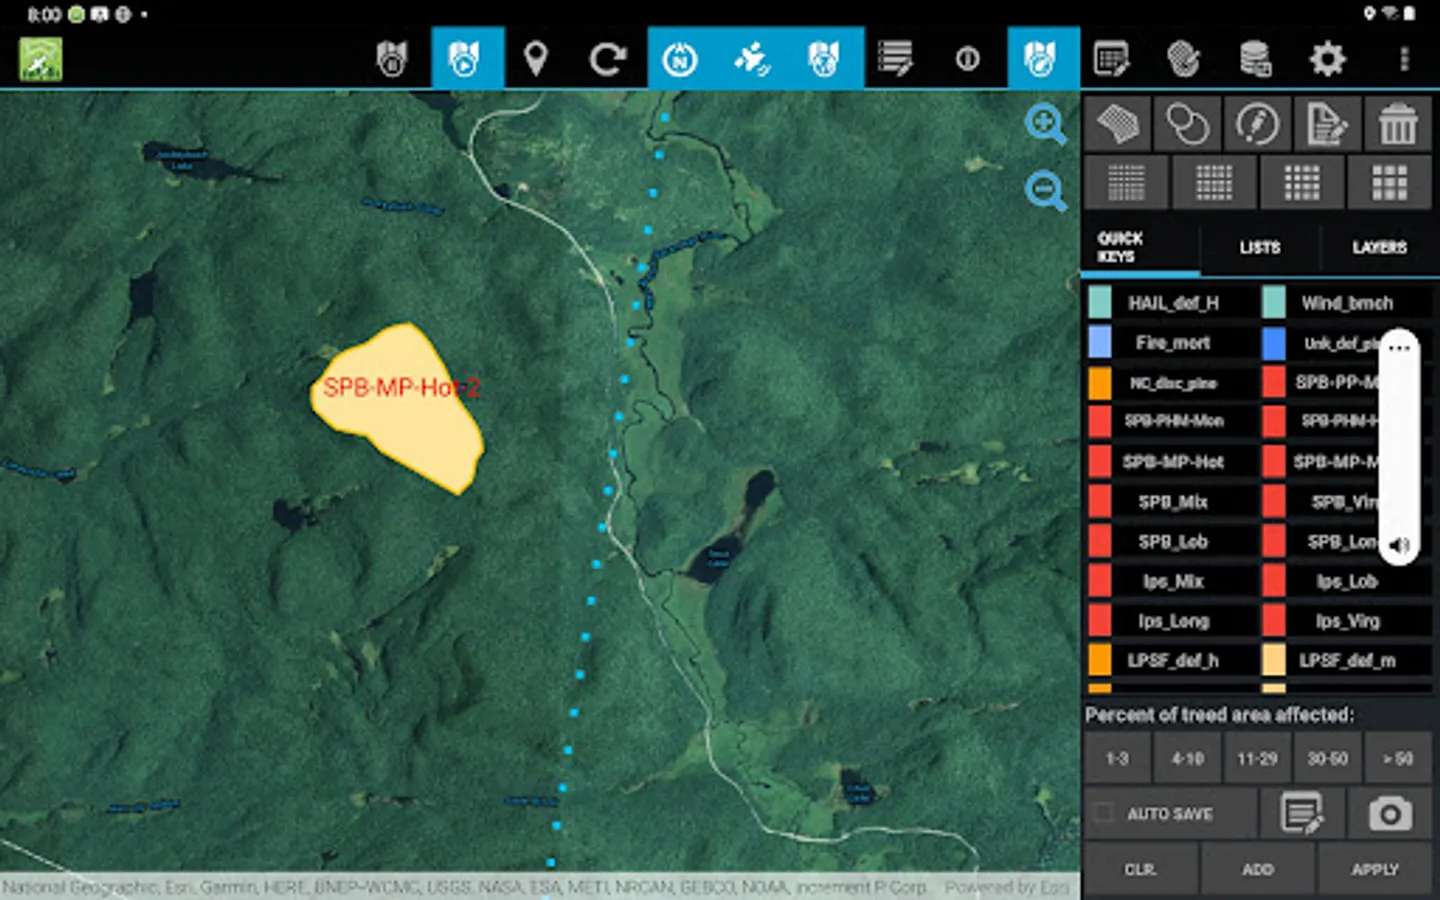Switch to the LISTS tab

[1258, 248]
